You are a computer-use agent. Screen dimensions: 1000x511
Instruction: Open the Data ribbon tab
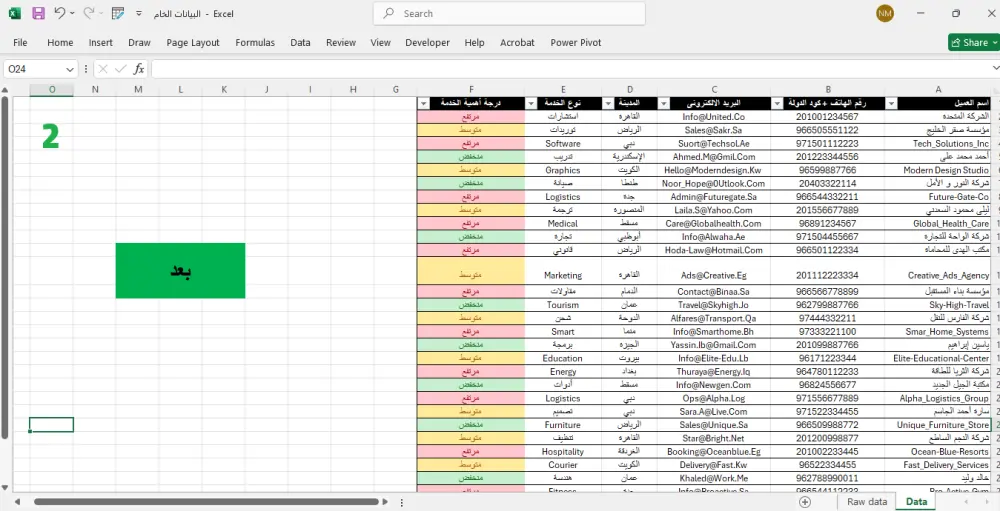(x=300, y=43)
